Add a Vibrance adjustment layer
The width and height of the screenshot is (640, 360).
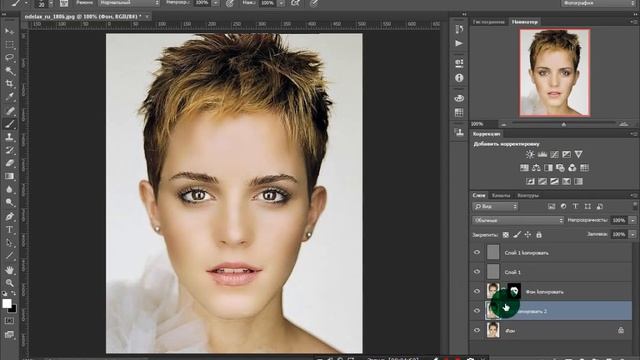tap(578, 154)
